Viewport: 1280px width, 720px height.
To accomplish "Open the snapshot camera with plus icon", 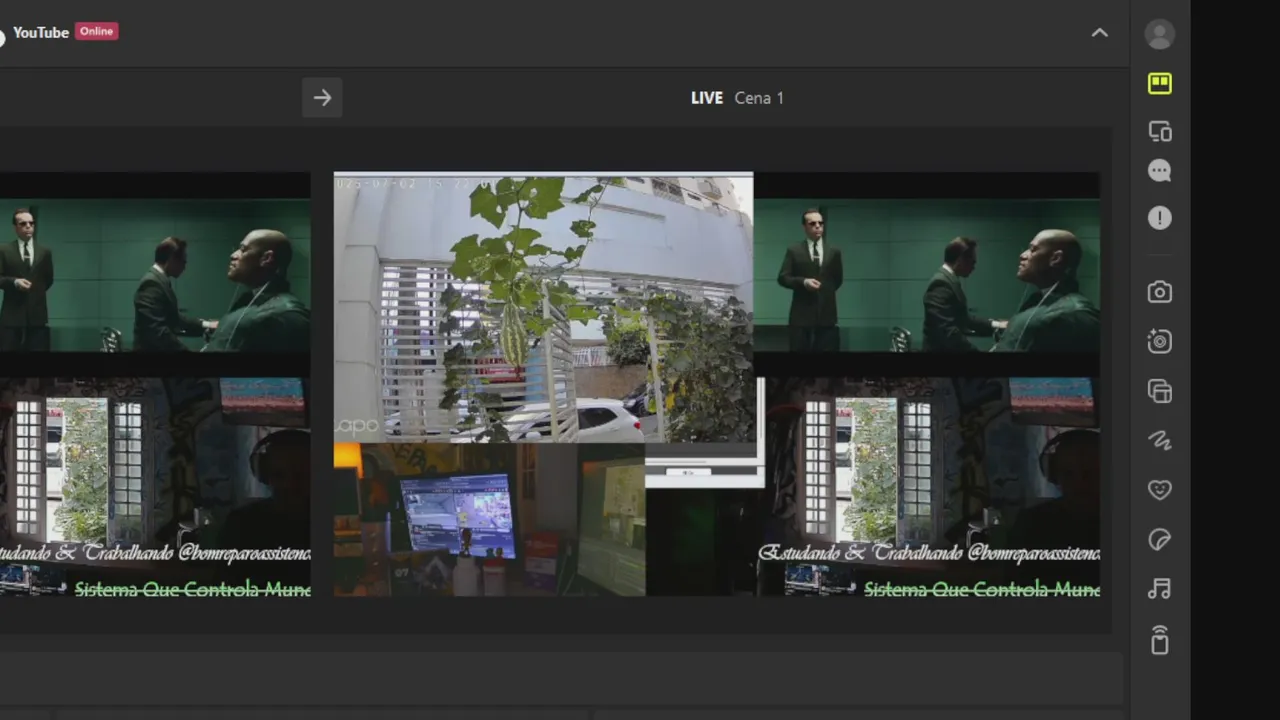I will pyautogui.click(x=1160, y=342).
